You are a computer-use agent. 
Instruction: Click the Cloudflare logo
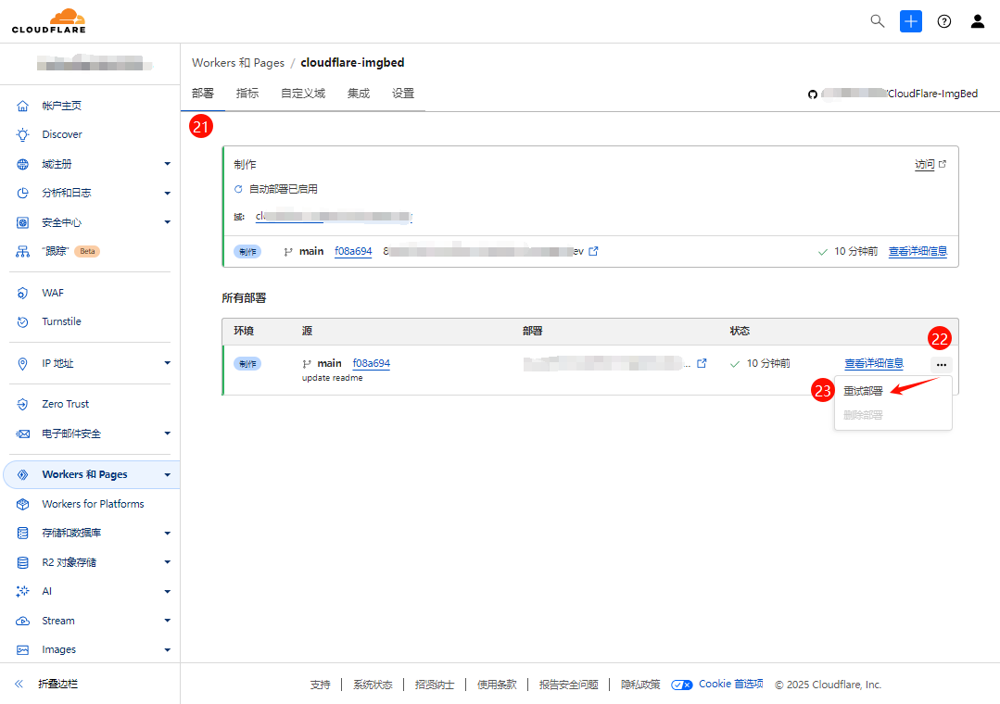click(x=49, y=21)
